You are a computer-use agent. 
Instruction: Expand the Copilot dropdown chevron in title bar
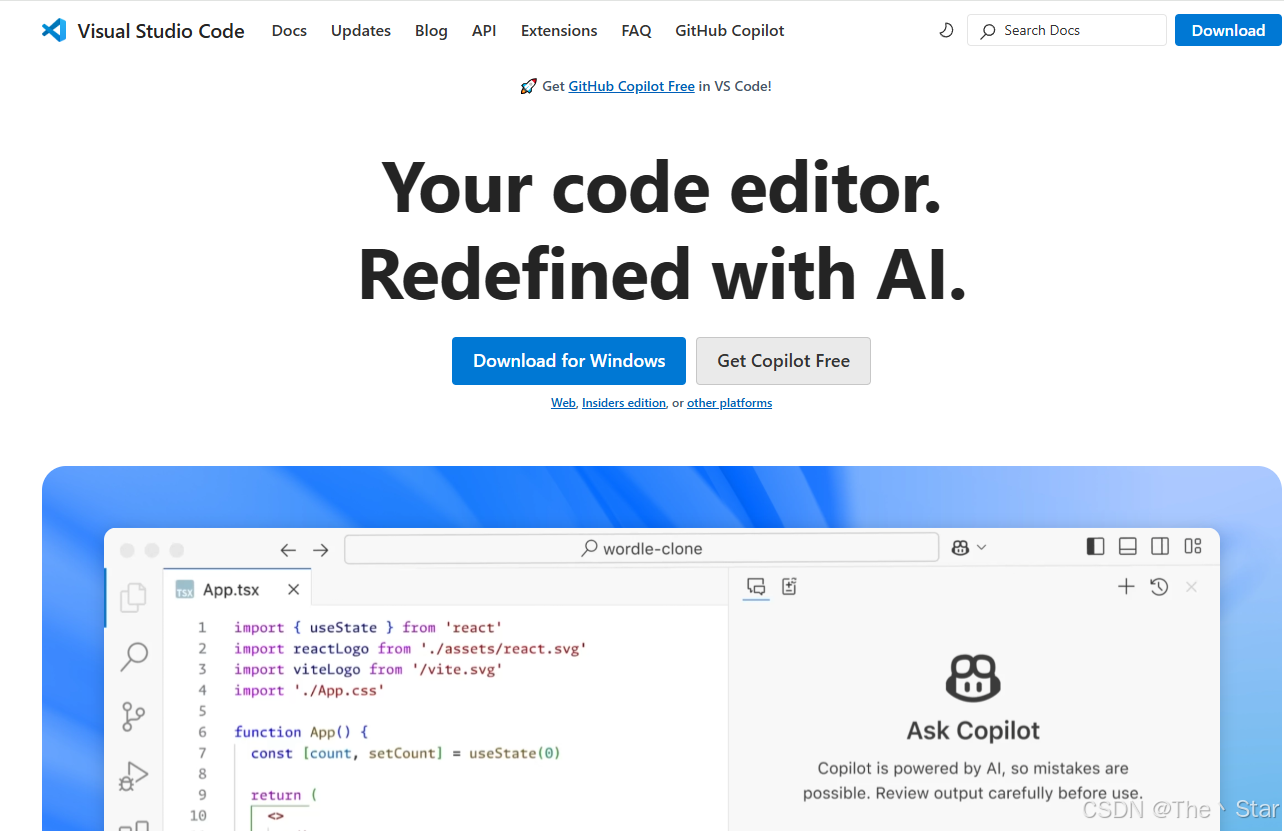point(981,547)
